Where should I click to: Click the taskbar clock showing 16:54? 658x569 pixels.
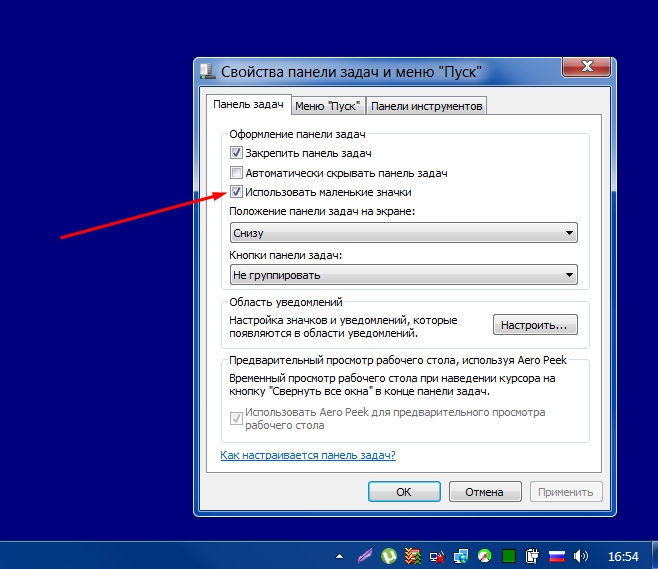click(x=623, y=555)
